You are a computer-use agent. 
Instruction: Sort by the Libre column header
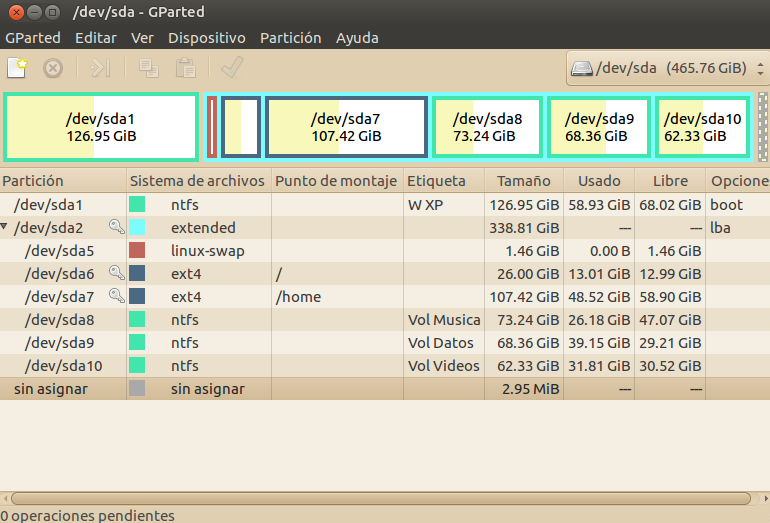pos(670,181)
